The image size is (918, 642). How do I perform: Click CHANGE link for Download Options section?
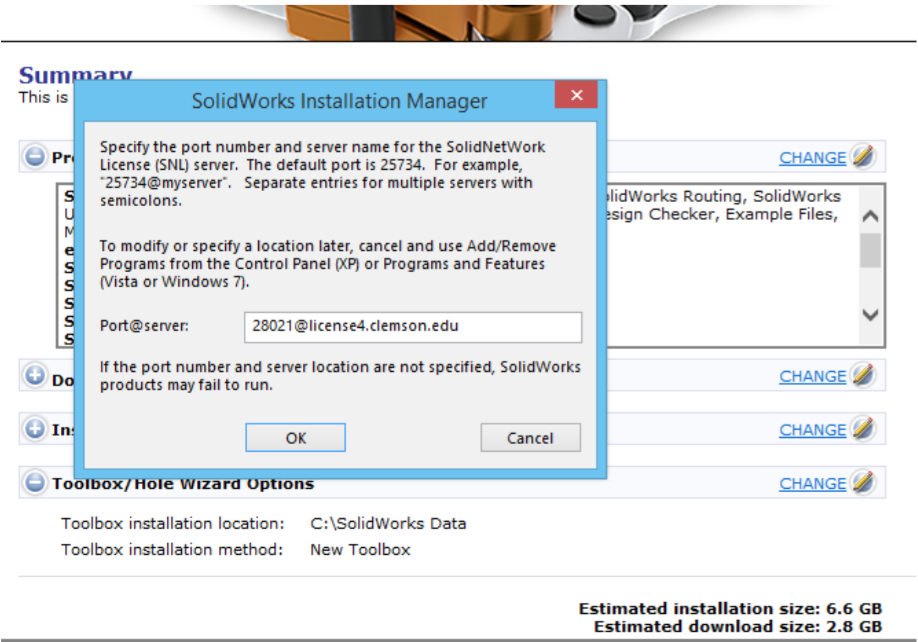pos(812,376)
